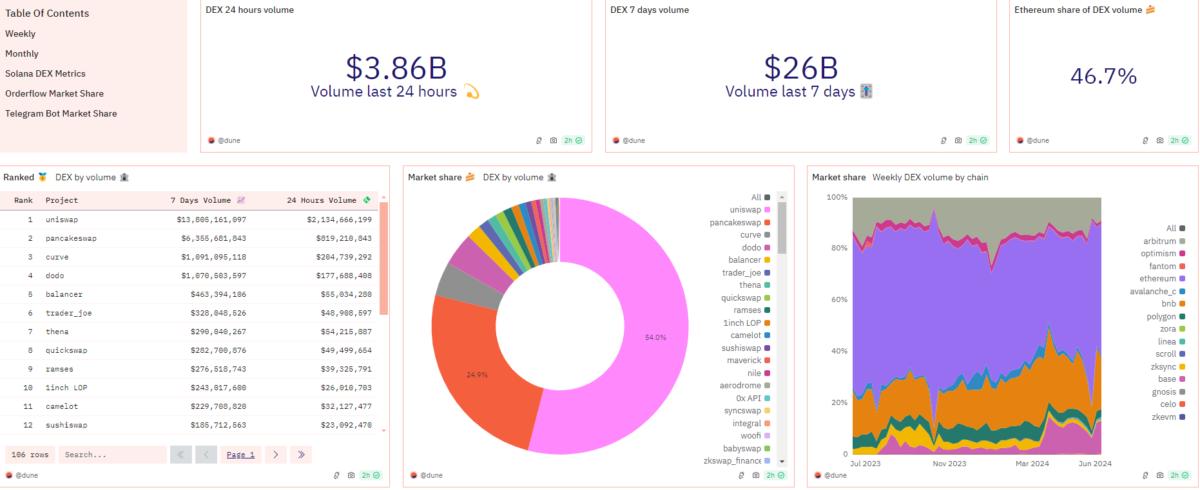Open DEX 24 hours volume card title

coord(249,10)
